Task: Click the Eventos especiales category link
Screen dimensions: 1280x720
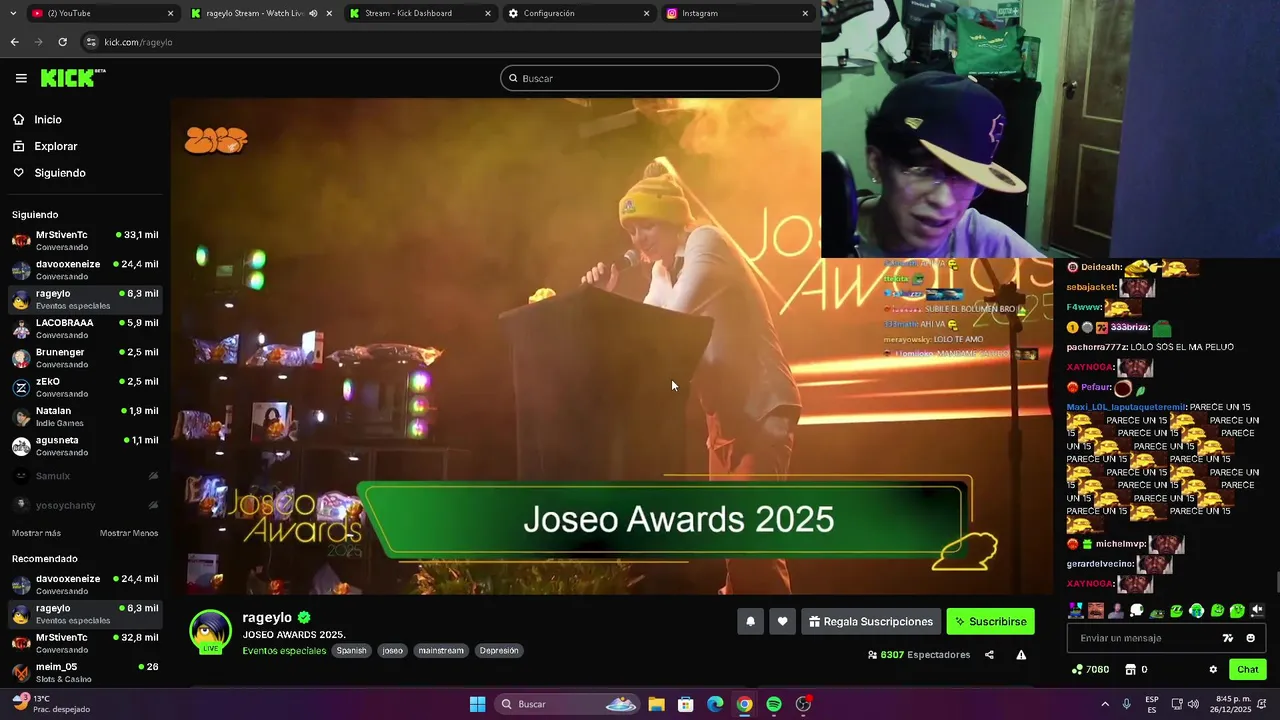Action: (x=284, y=650)
